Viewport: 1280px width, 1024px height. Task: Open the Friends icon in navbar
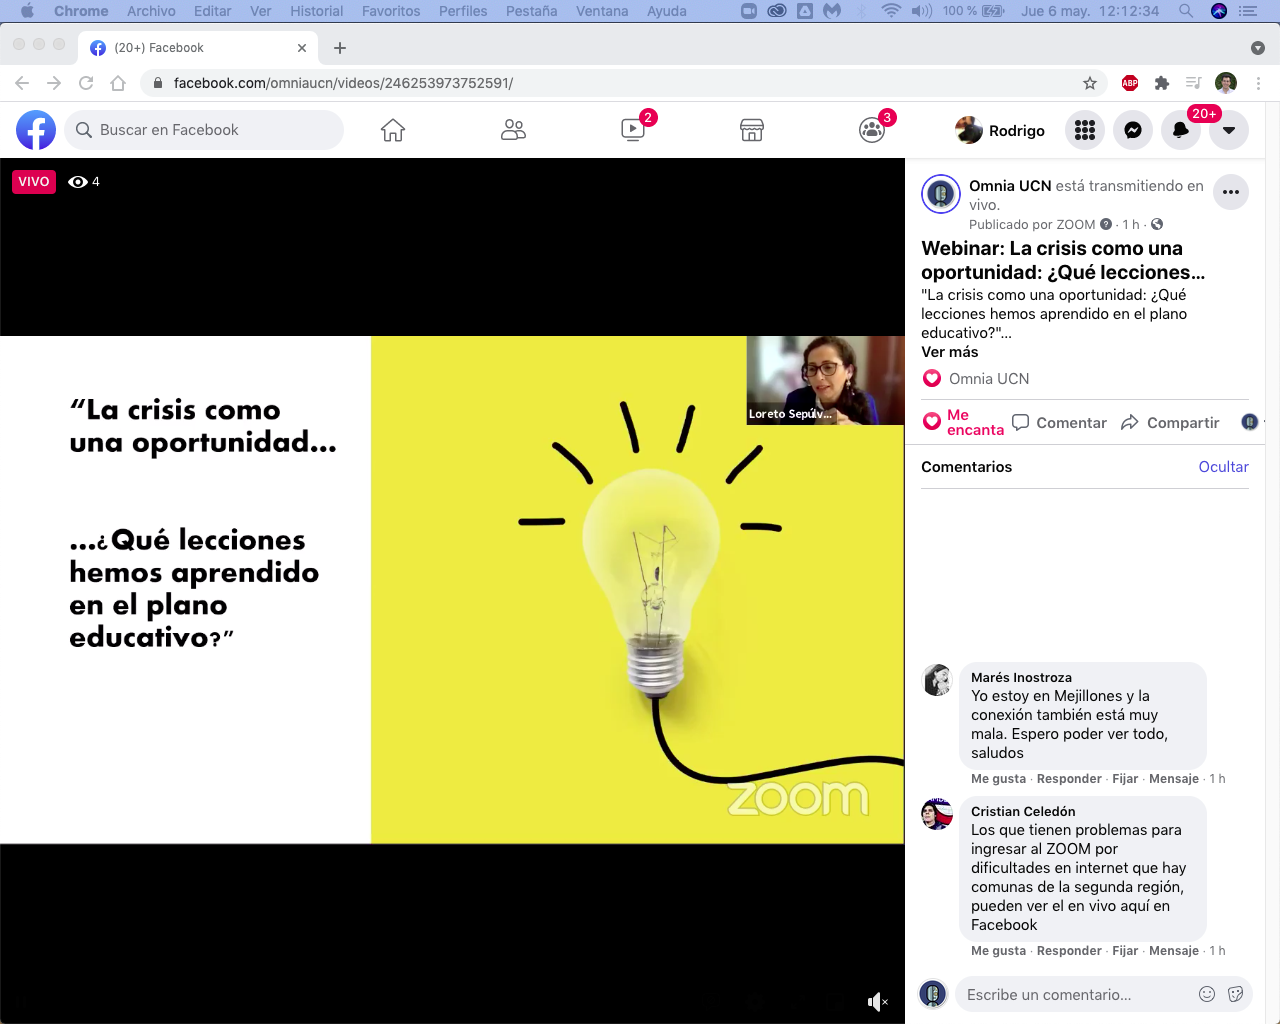[x=513, y=130]
